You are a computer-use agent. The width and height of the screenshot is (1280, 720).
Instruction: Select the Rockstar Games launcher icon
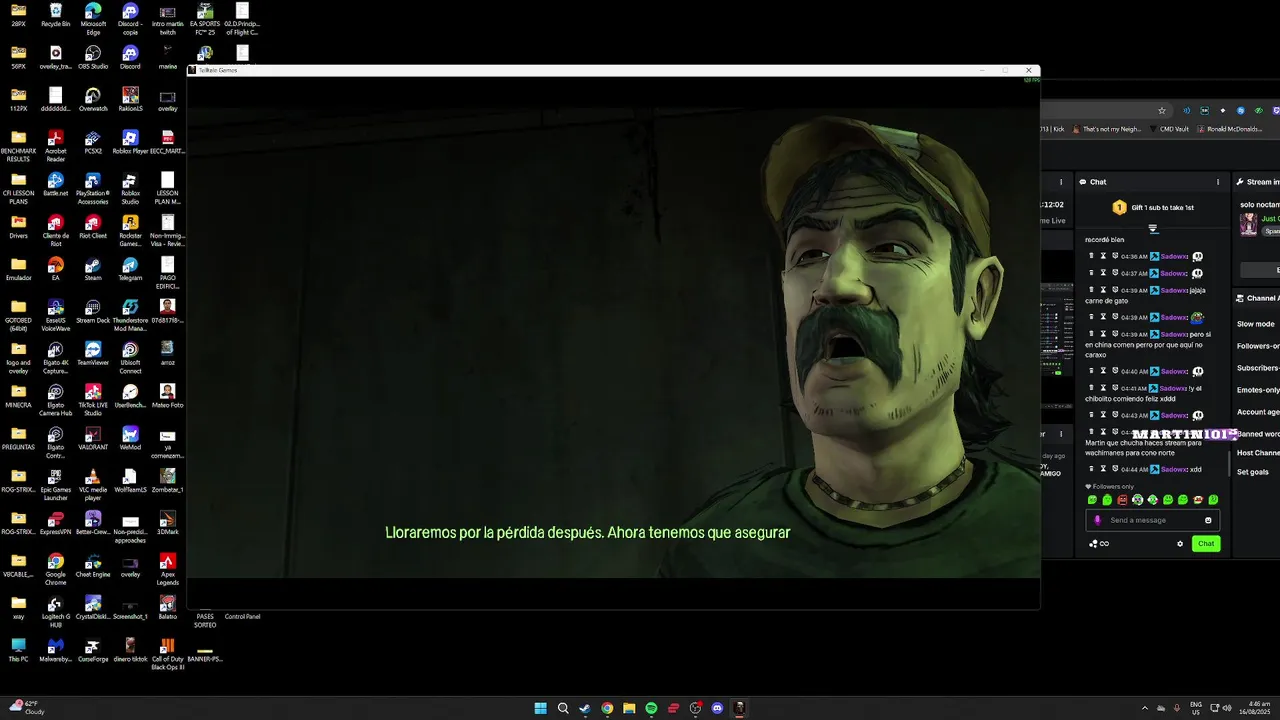130,229
